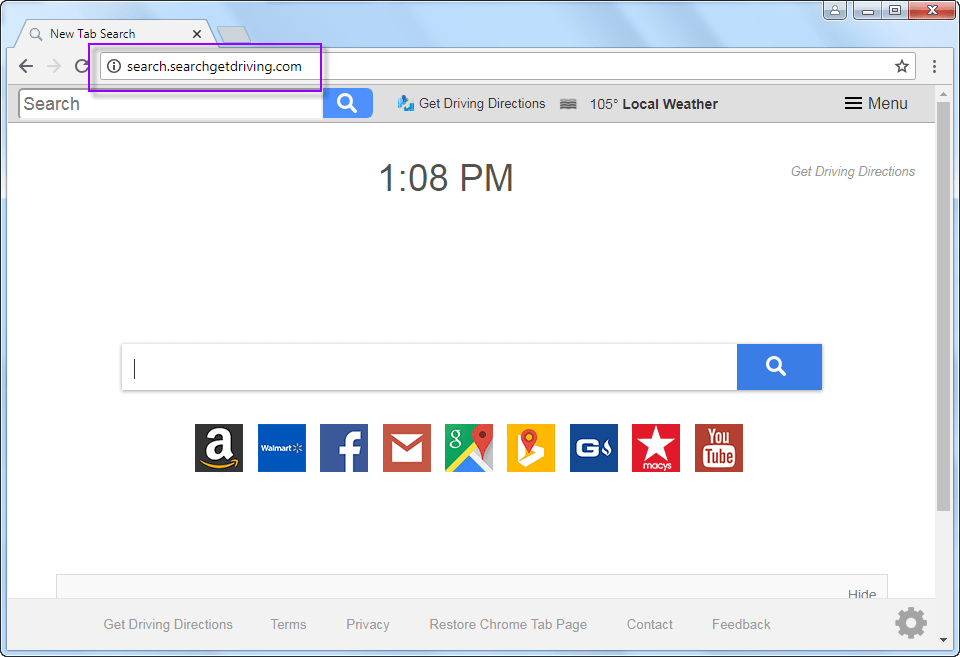
Task: Click the browser forward arrow
Action: (54, 66)
